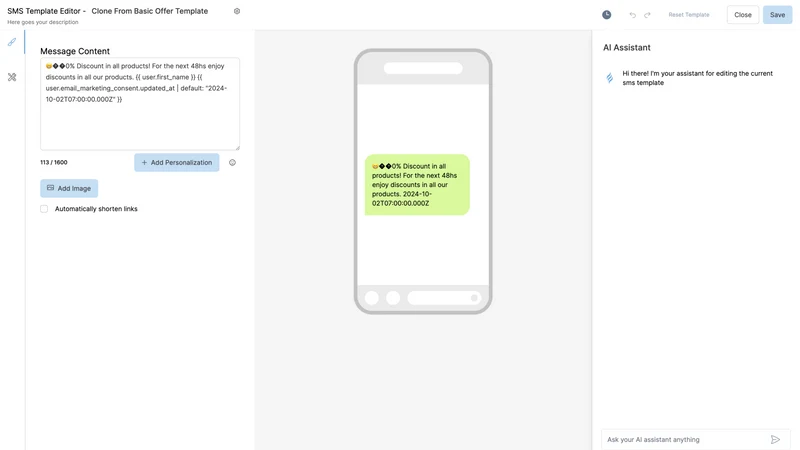This screenshot has width=800, height=450.
Task: Click the 'Here goes your description' text
Action: (43, 22)
